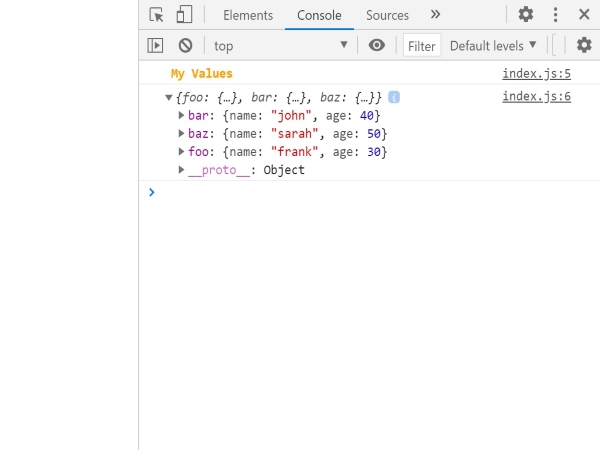Switch to the Sources tab
Screen dimensions: 600x450
[387, 15]
